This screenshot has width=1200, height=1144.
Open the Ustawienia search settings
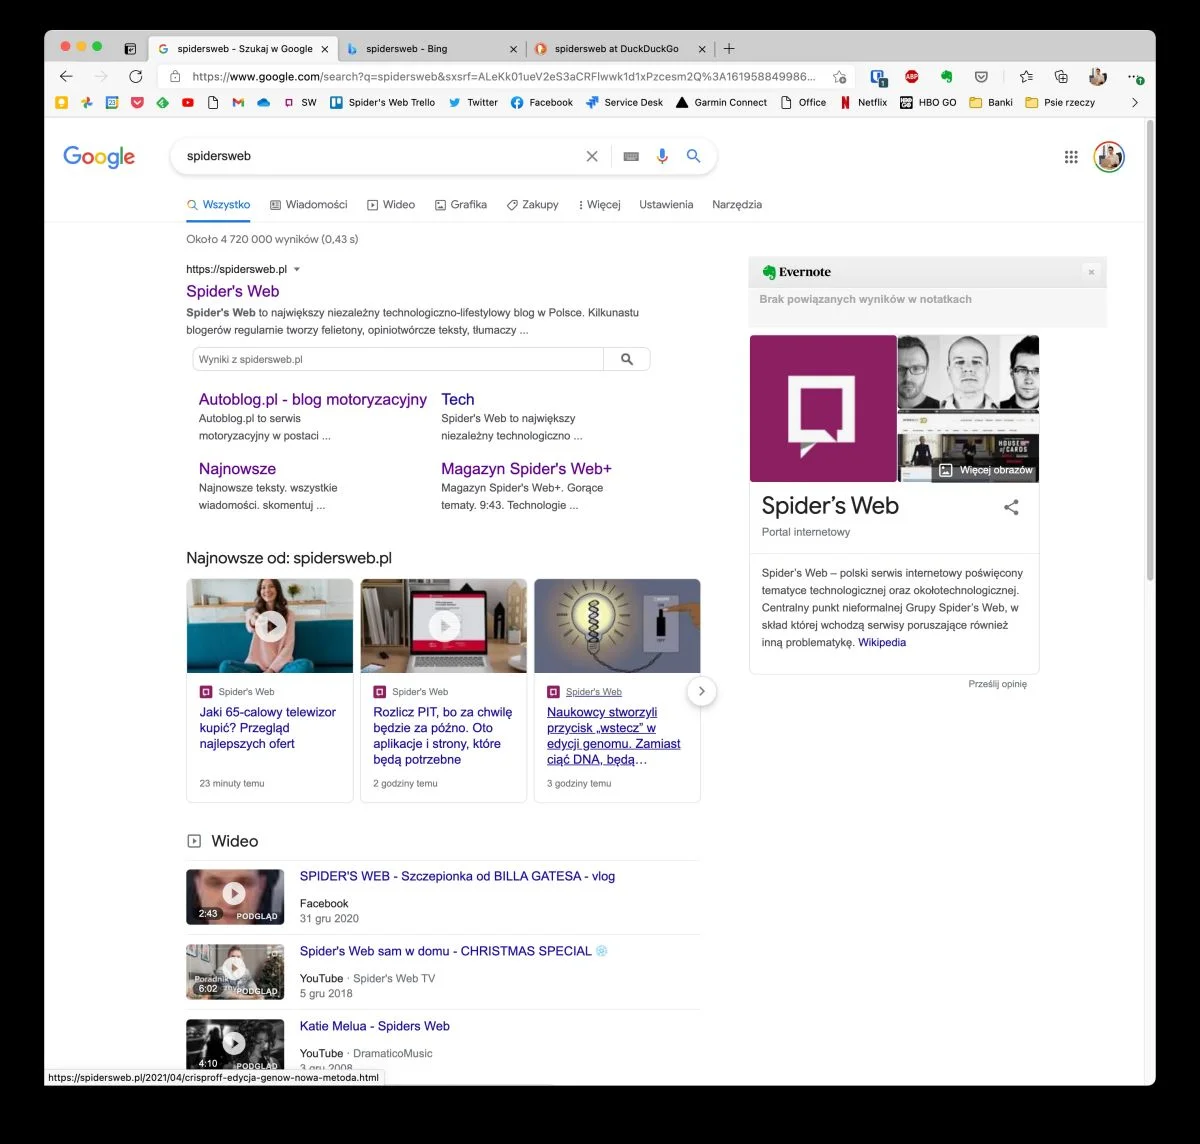tap(666, 204)
